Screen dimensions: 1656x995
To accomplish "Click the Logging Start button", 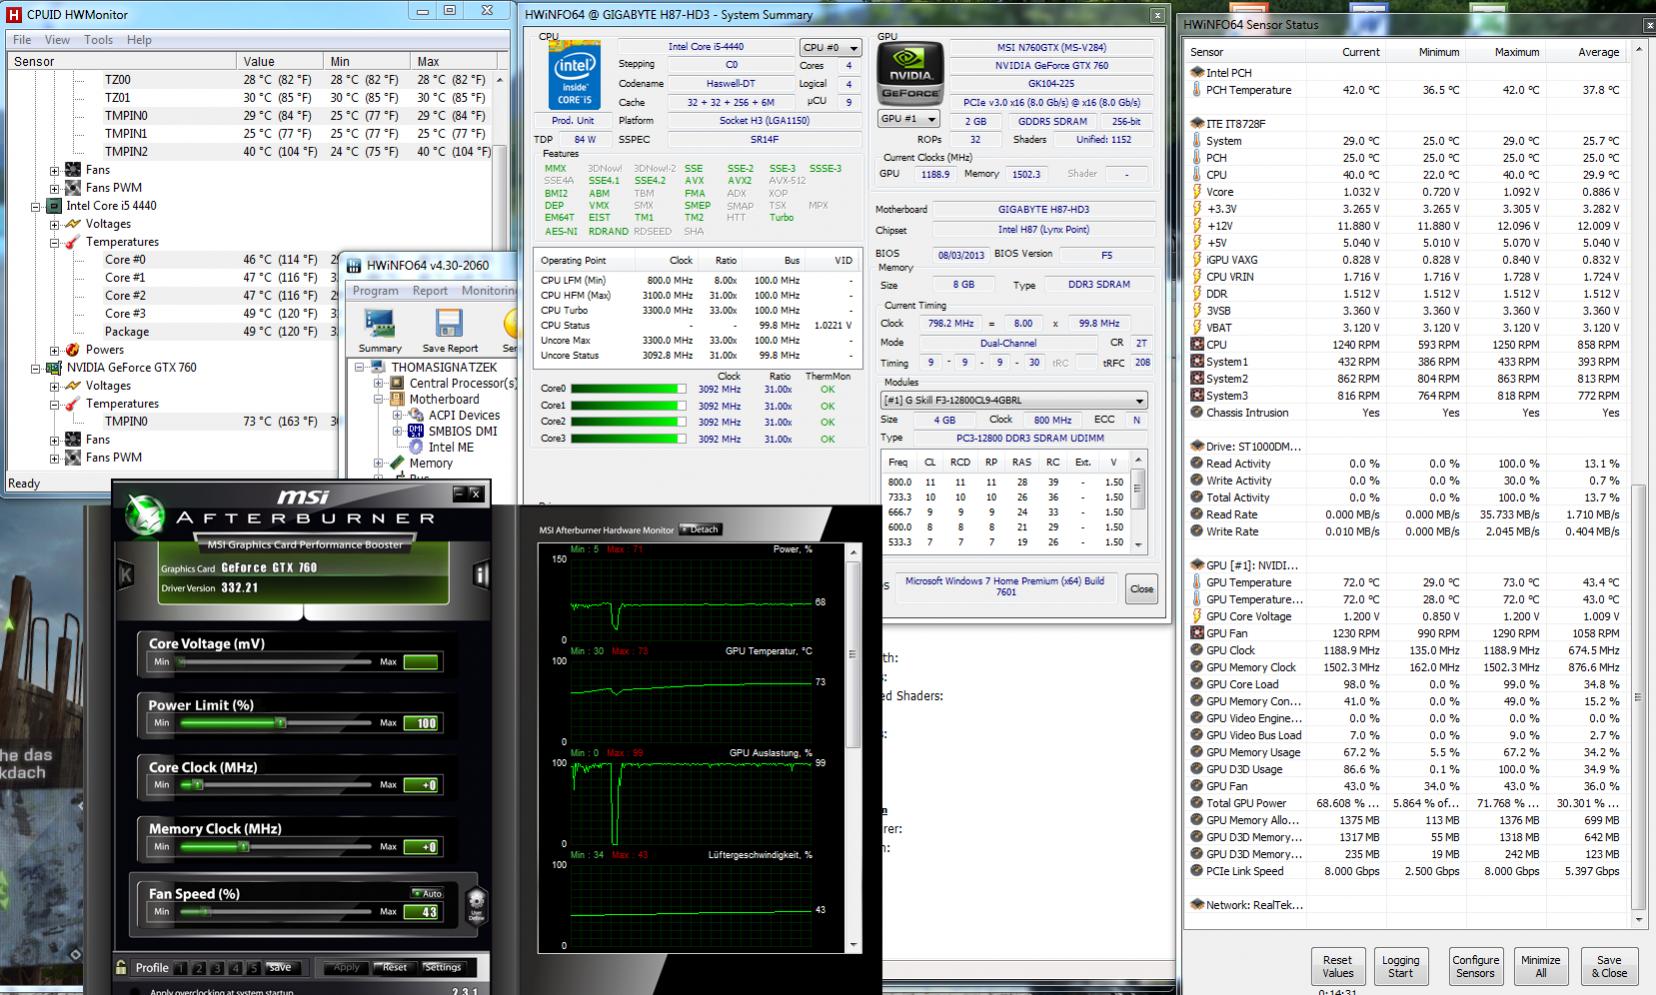I will [x=1400, y=966].
